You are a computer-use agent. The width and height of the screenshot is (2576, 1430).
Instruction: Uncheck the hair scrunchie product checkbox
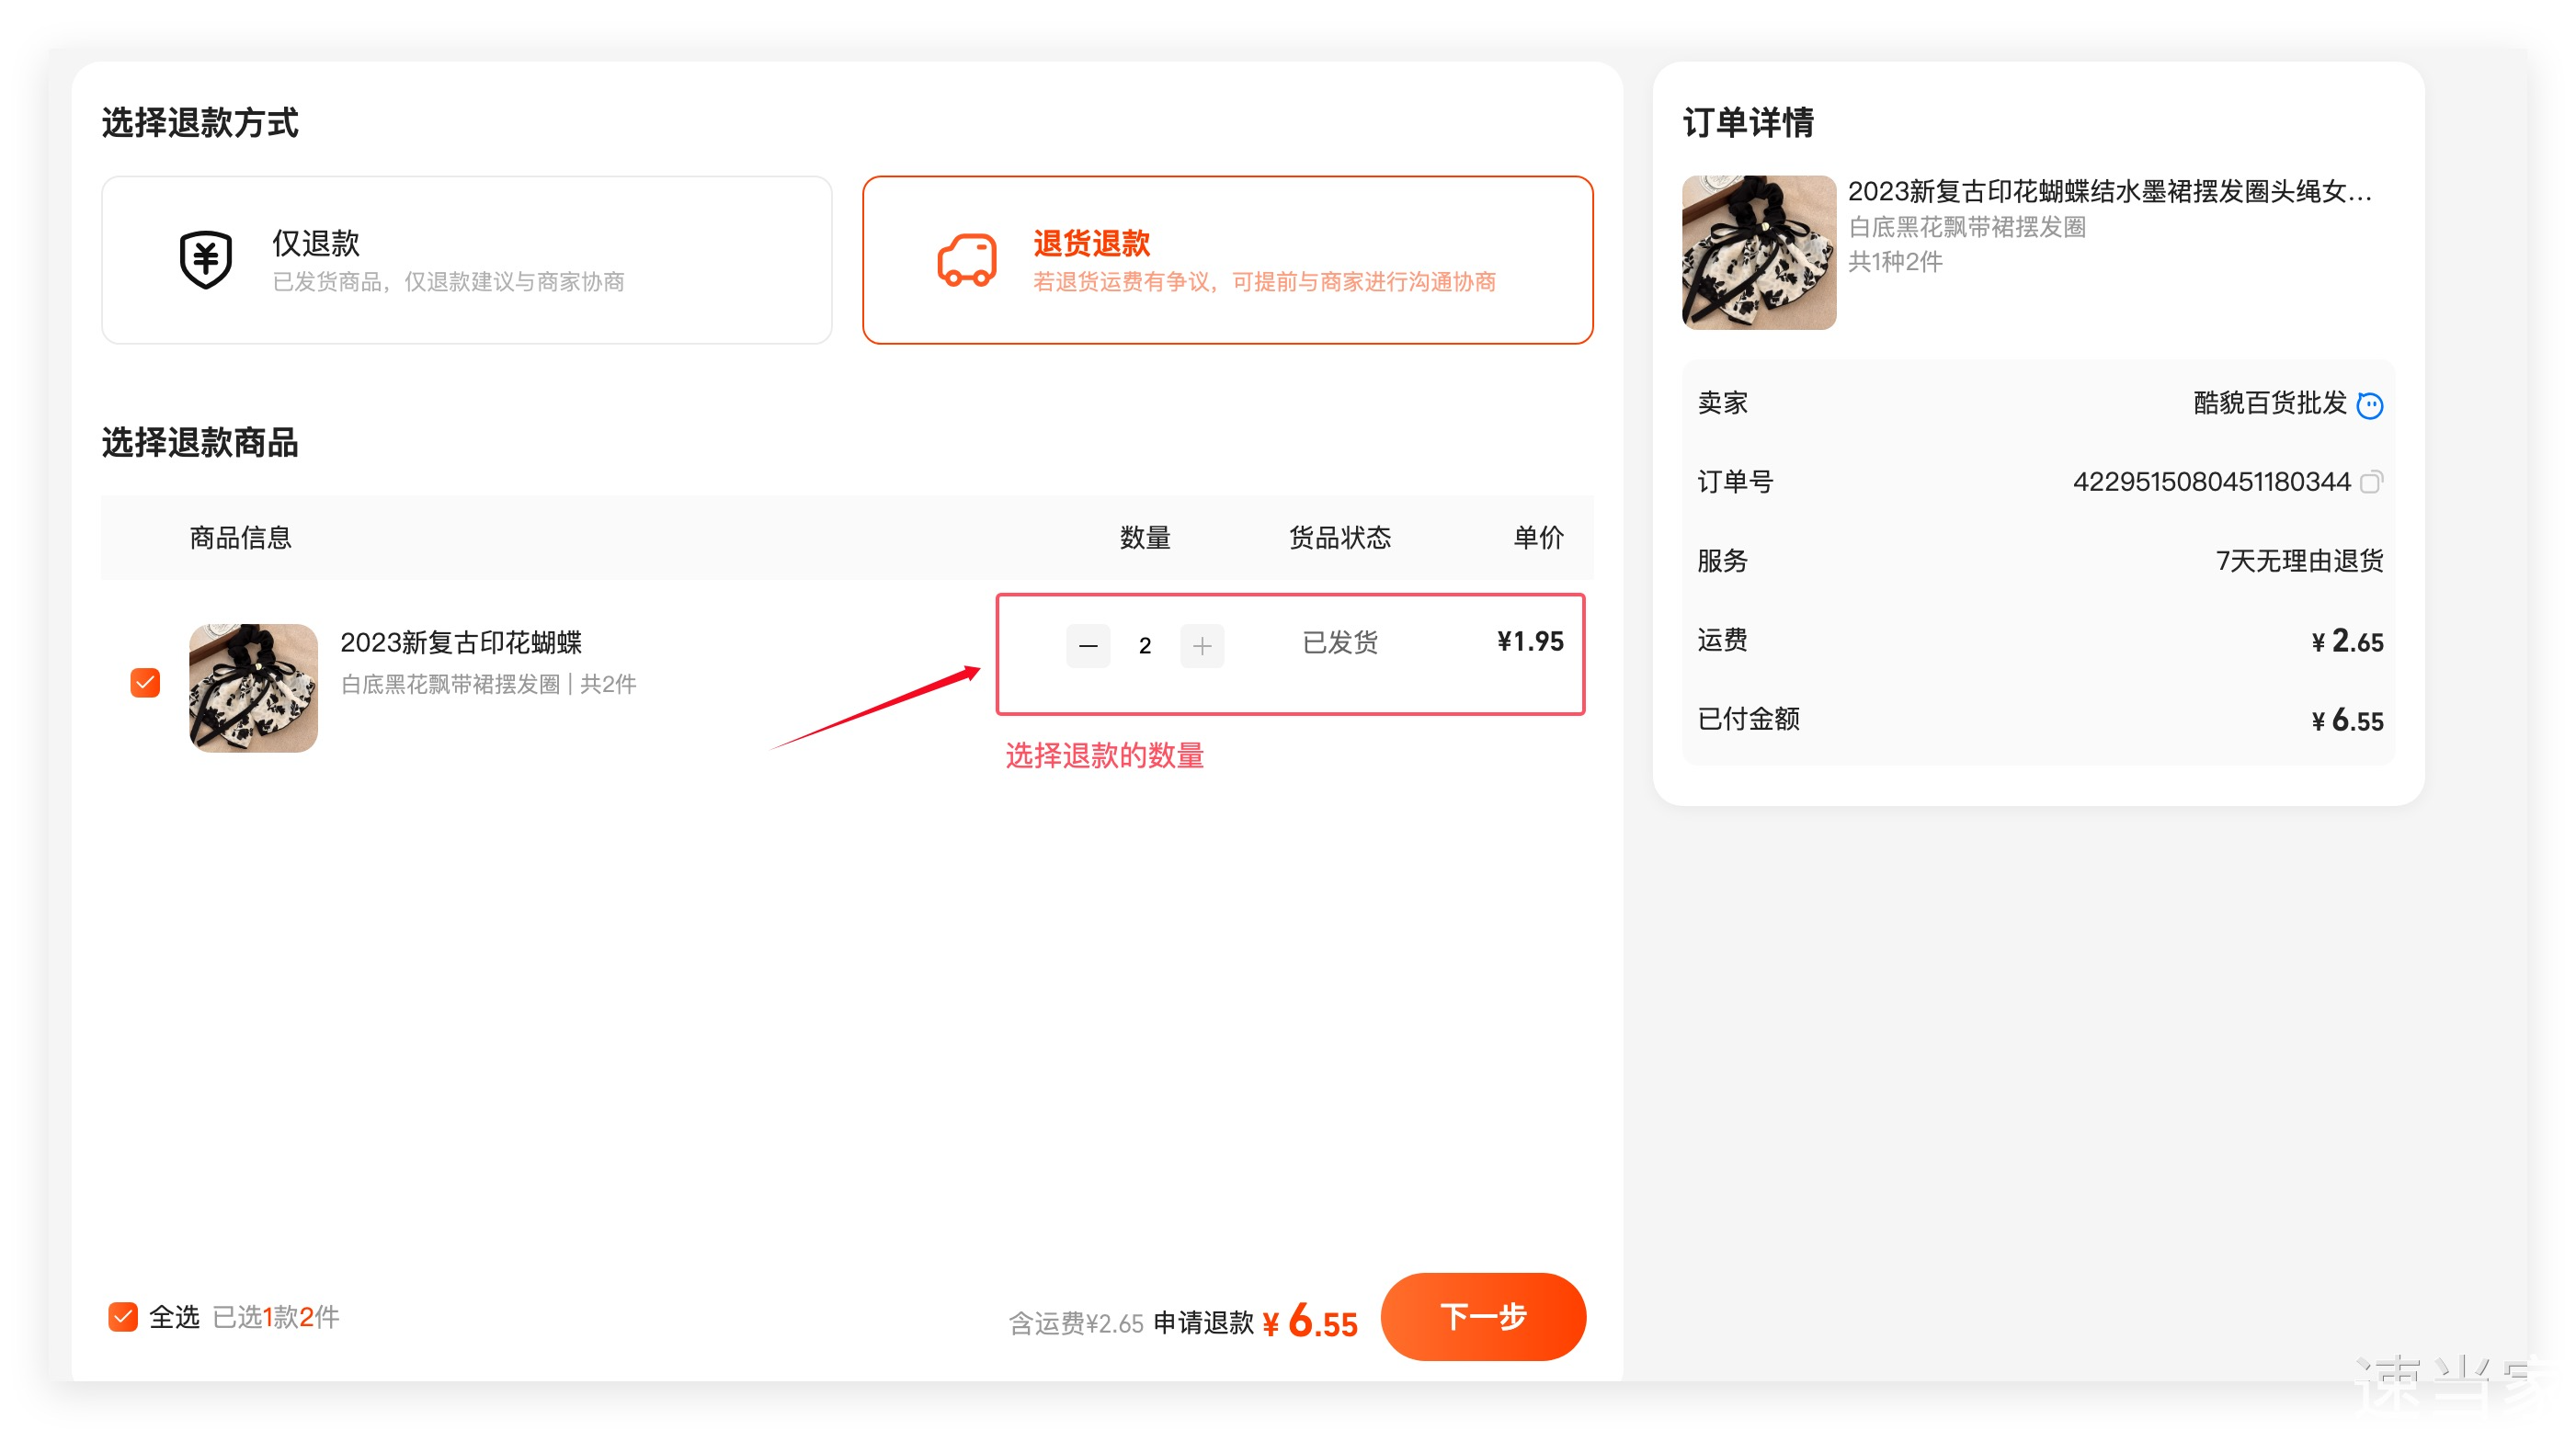(145, 683)
